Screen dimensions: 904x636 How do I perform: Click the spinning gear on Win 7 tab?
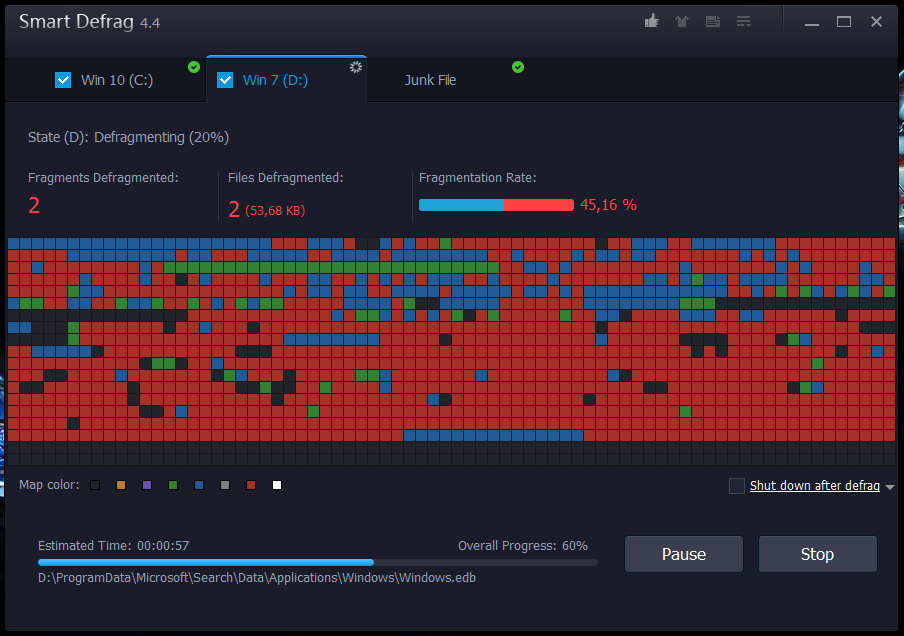tap(355, 67)
